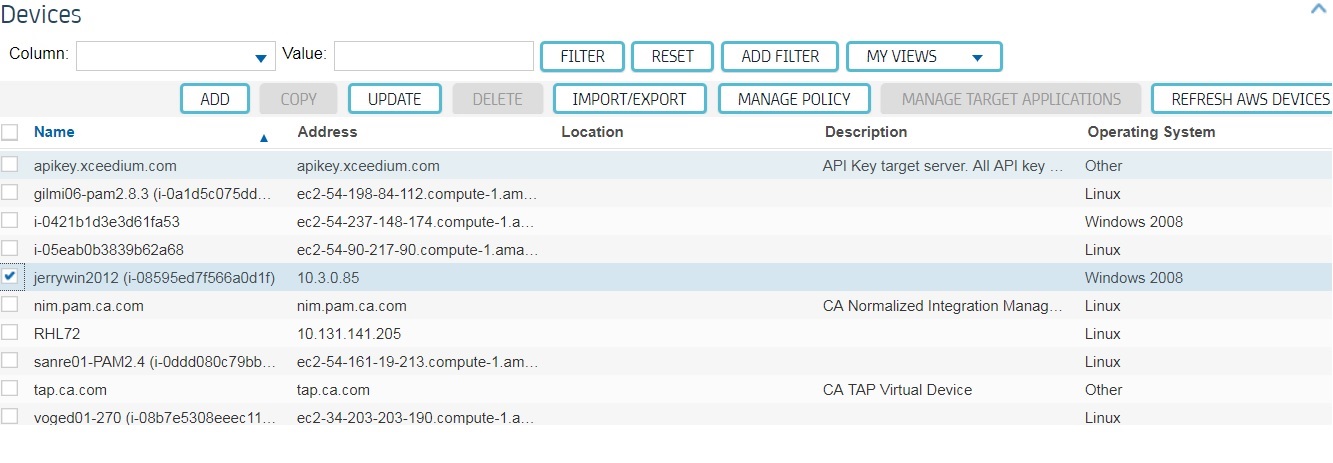Toggle the select-all header checkbox
The image size is (1333, 463).
[x=10, y=132]
